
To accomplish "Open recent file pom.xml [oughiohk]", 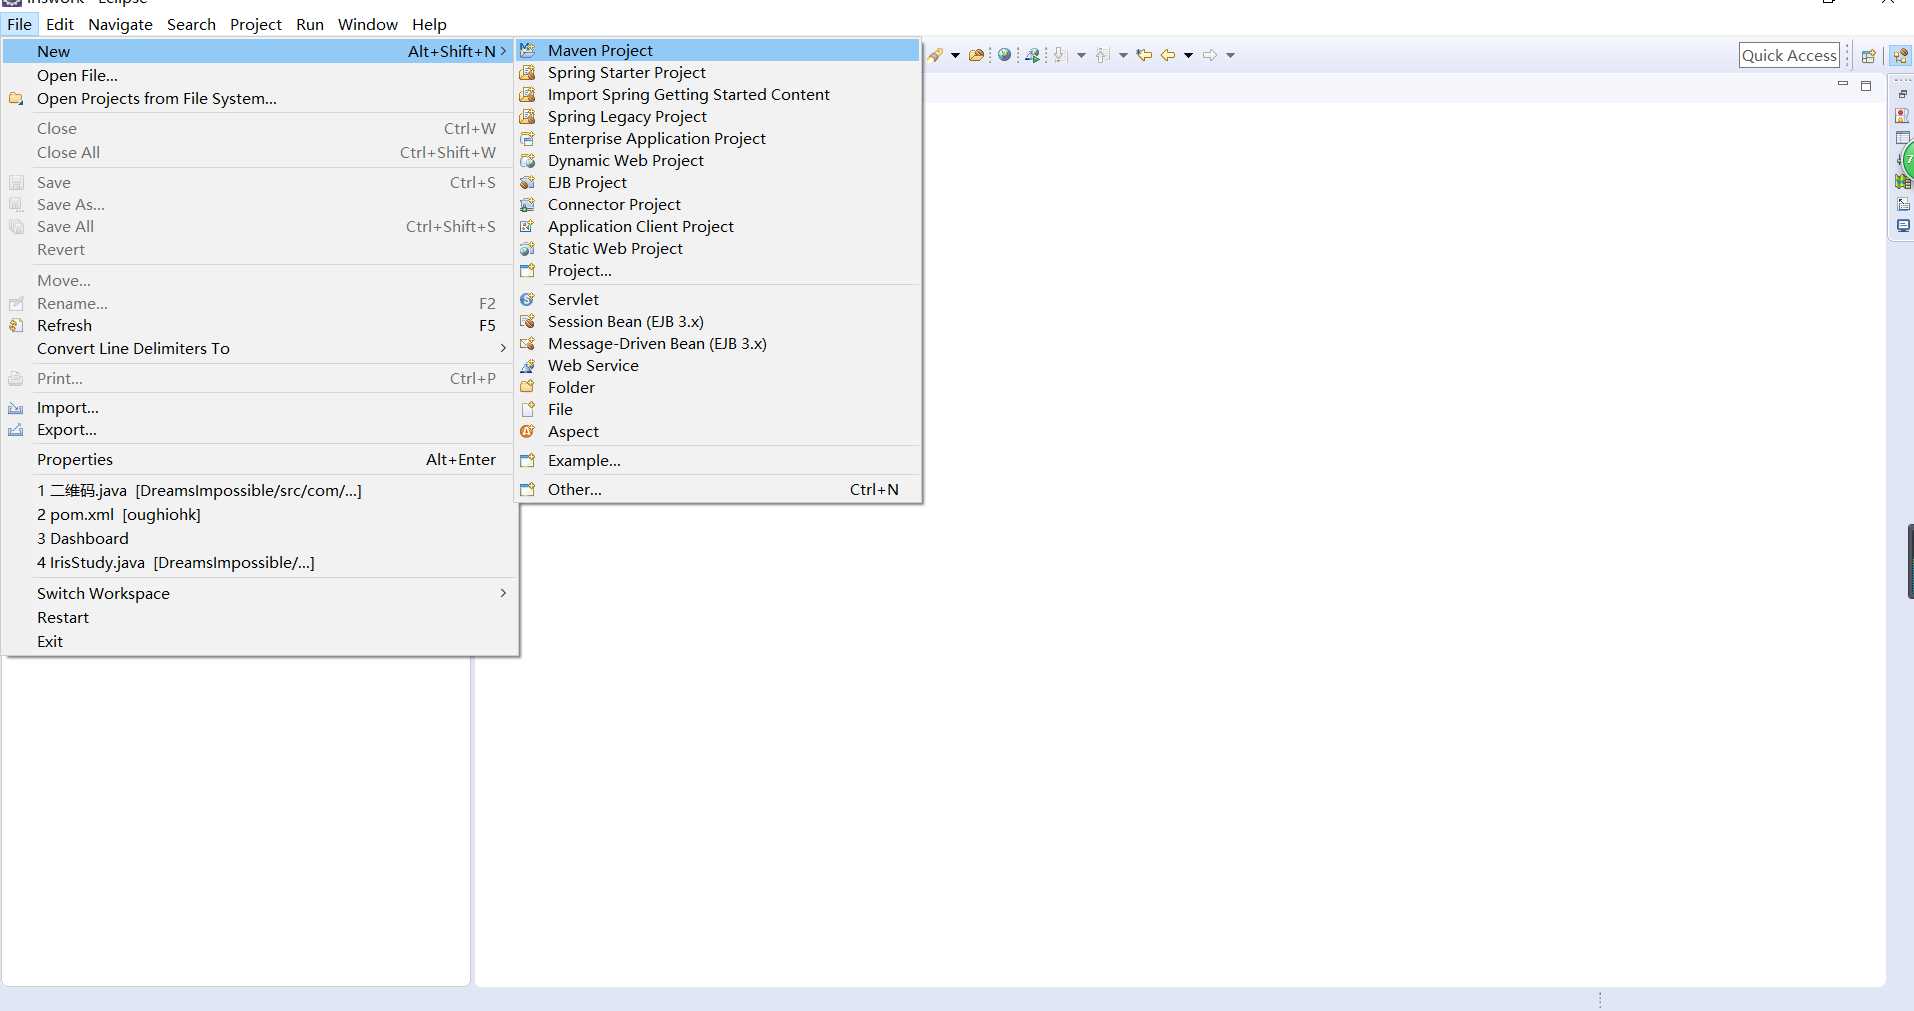I will click(259, 514).
